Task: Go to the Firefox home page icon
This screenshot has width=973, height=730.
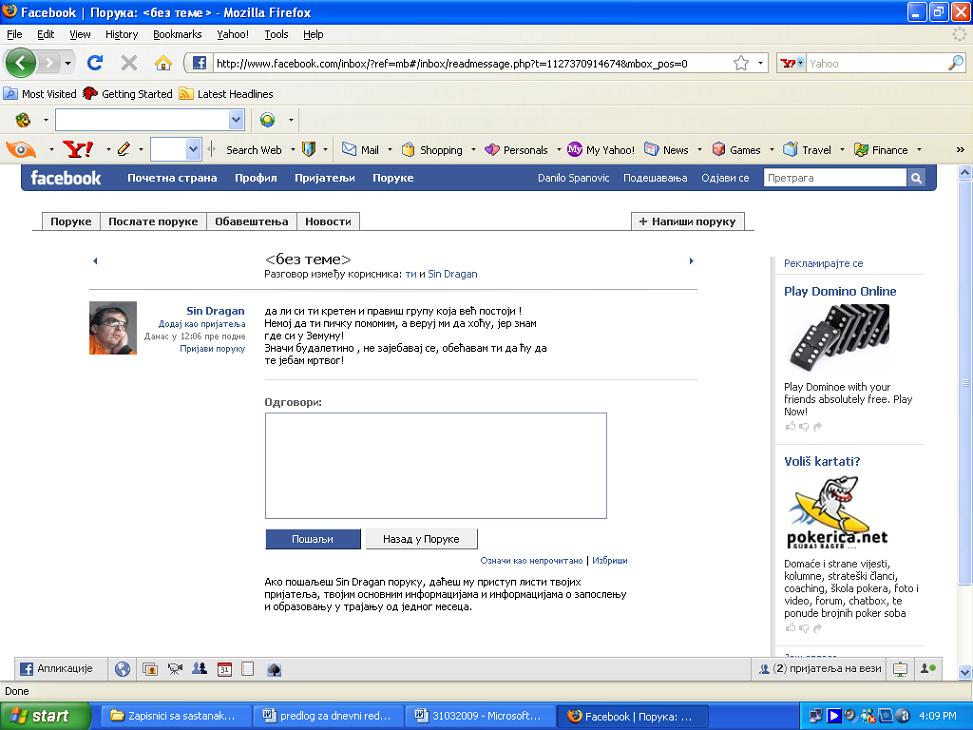Action: point(163,63)
